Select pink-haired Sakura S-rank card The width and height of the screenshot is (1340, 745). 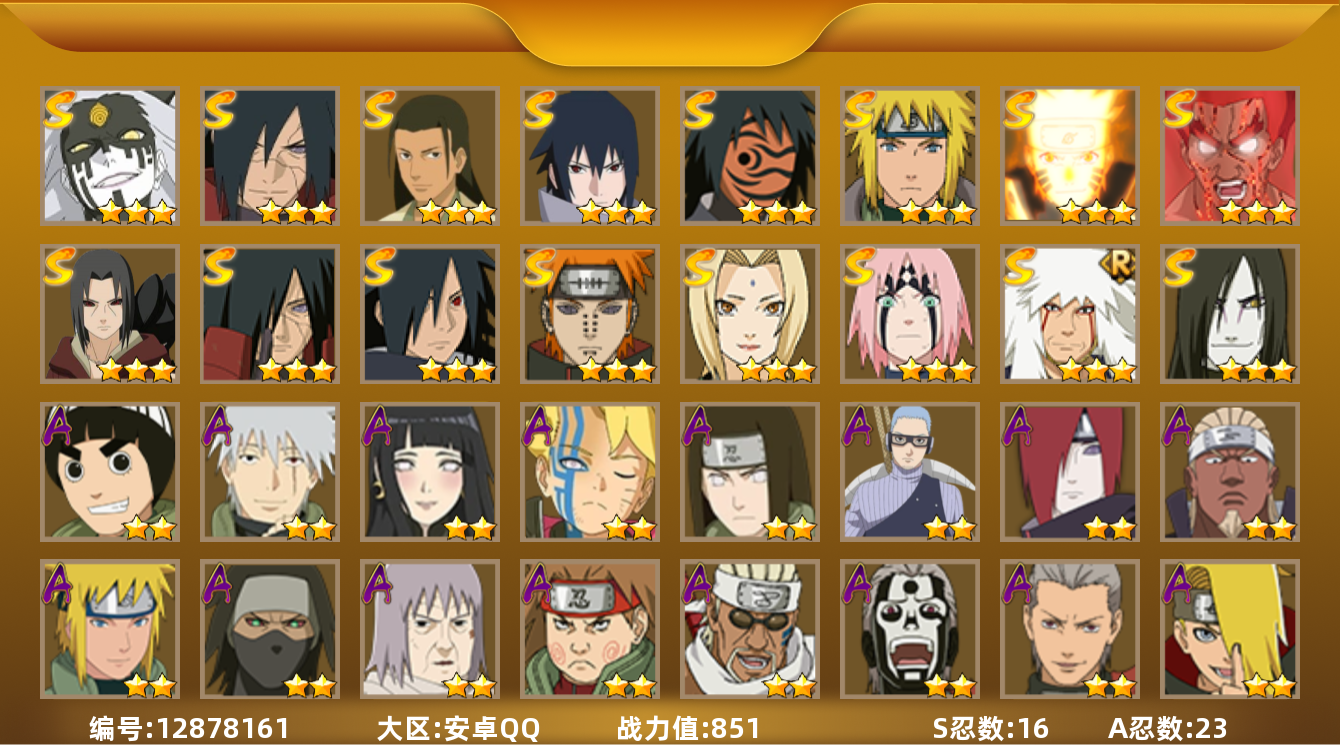point(910,314)
